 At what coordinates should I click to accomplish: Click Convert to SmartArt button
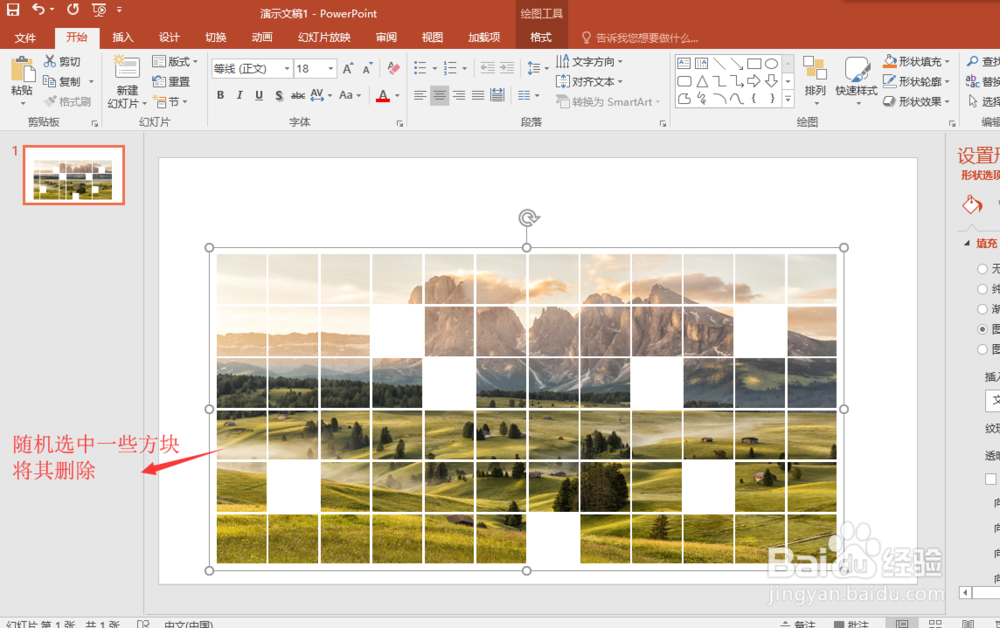(608, 101)
